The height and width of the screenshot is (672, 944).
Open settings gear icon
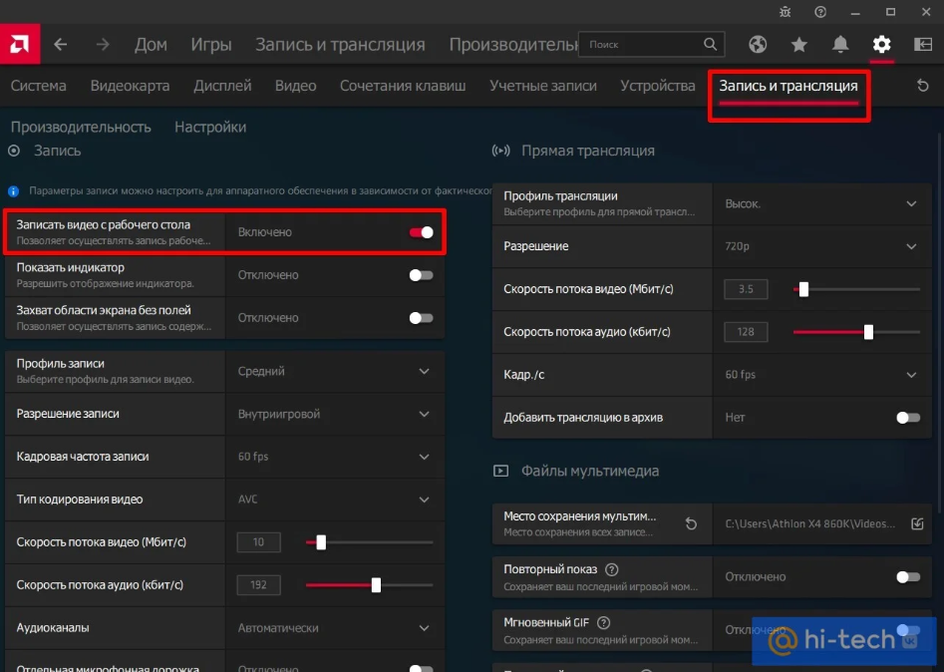pos(881,44)
